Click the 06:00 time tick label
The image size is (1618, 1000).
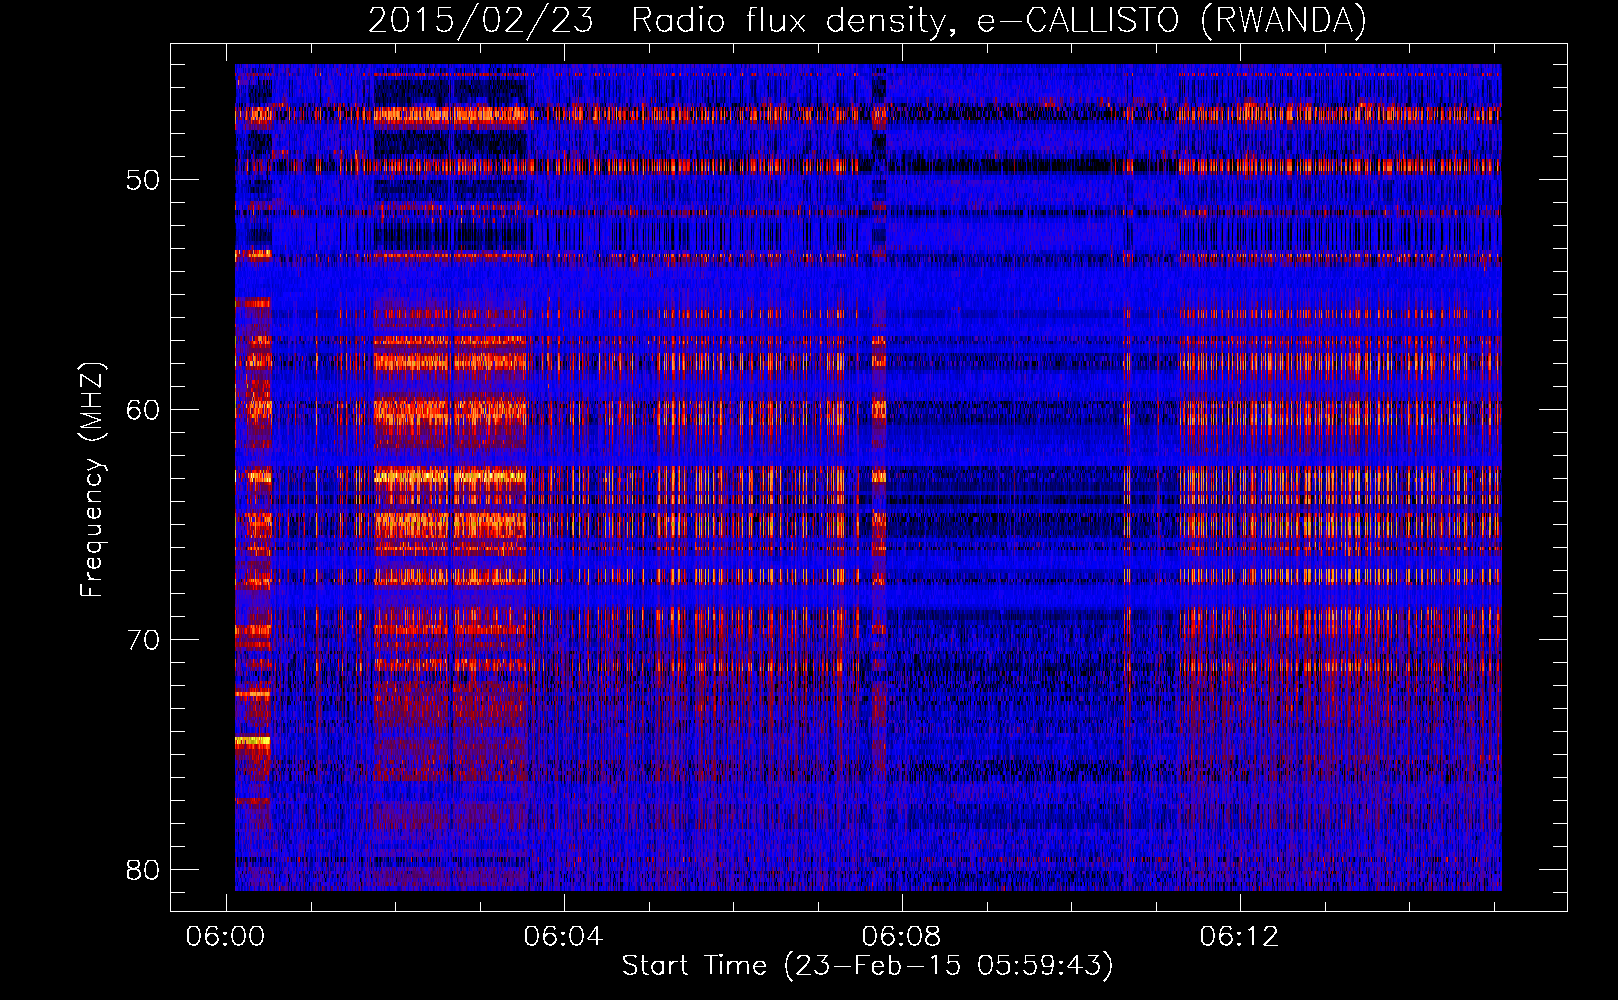click(226, 936)
